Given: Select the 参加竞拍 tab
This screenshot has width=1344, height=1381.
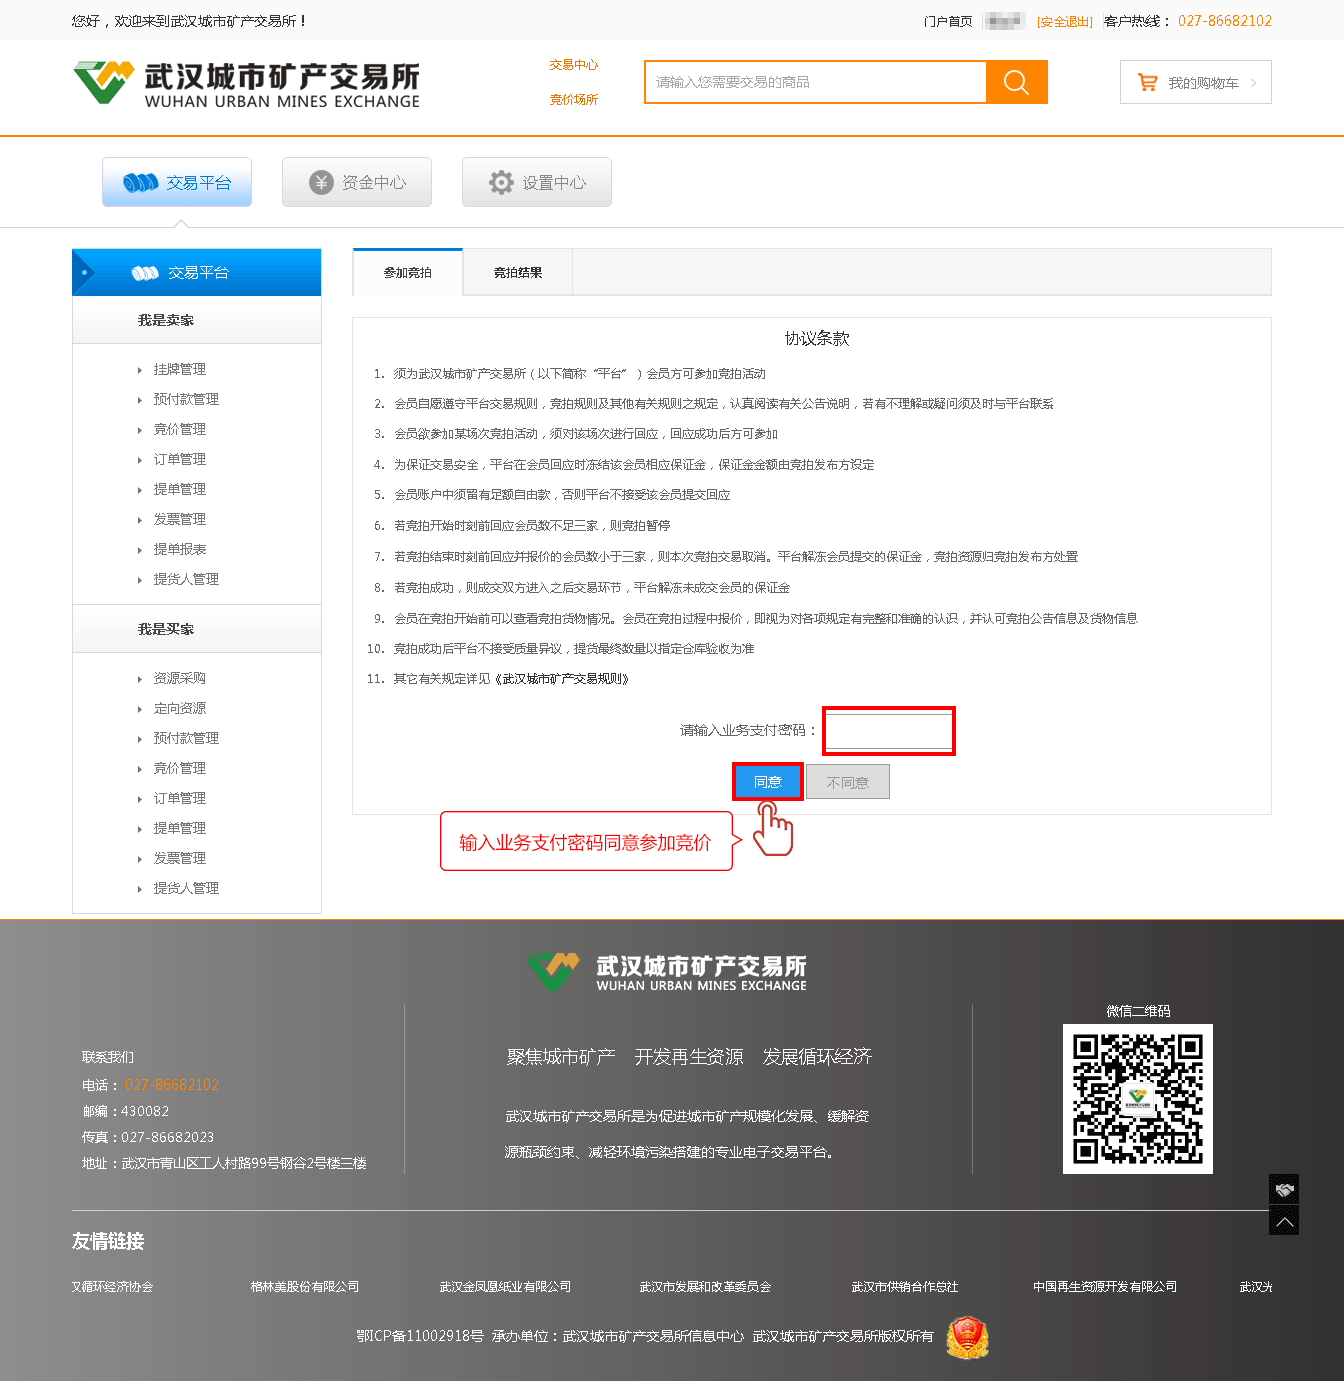Looking at the screenshot, I should point(408,273).
